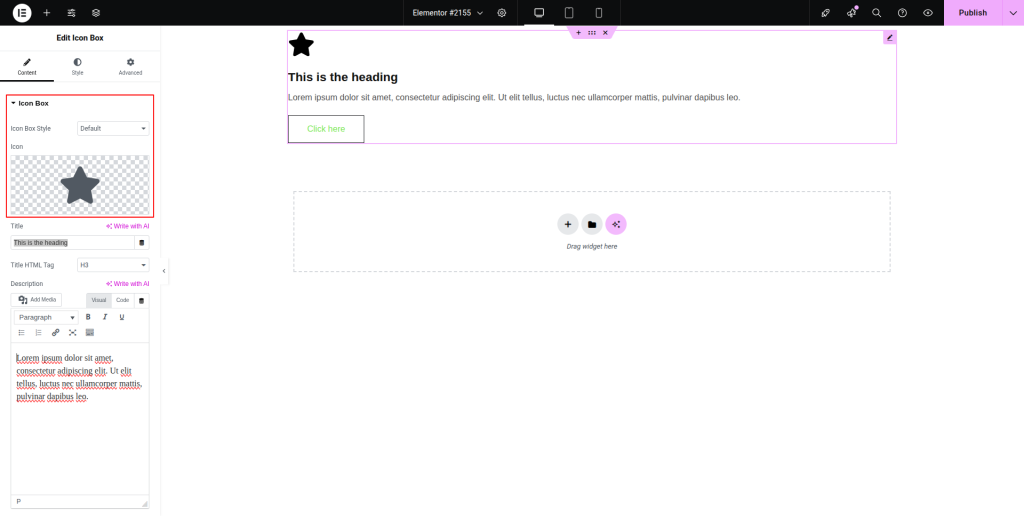Select the star icon on canvas
The height and width of the screenshot is (516, 1024).
(x=301, y=45)
